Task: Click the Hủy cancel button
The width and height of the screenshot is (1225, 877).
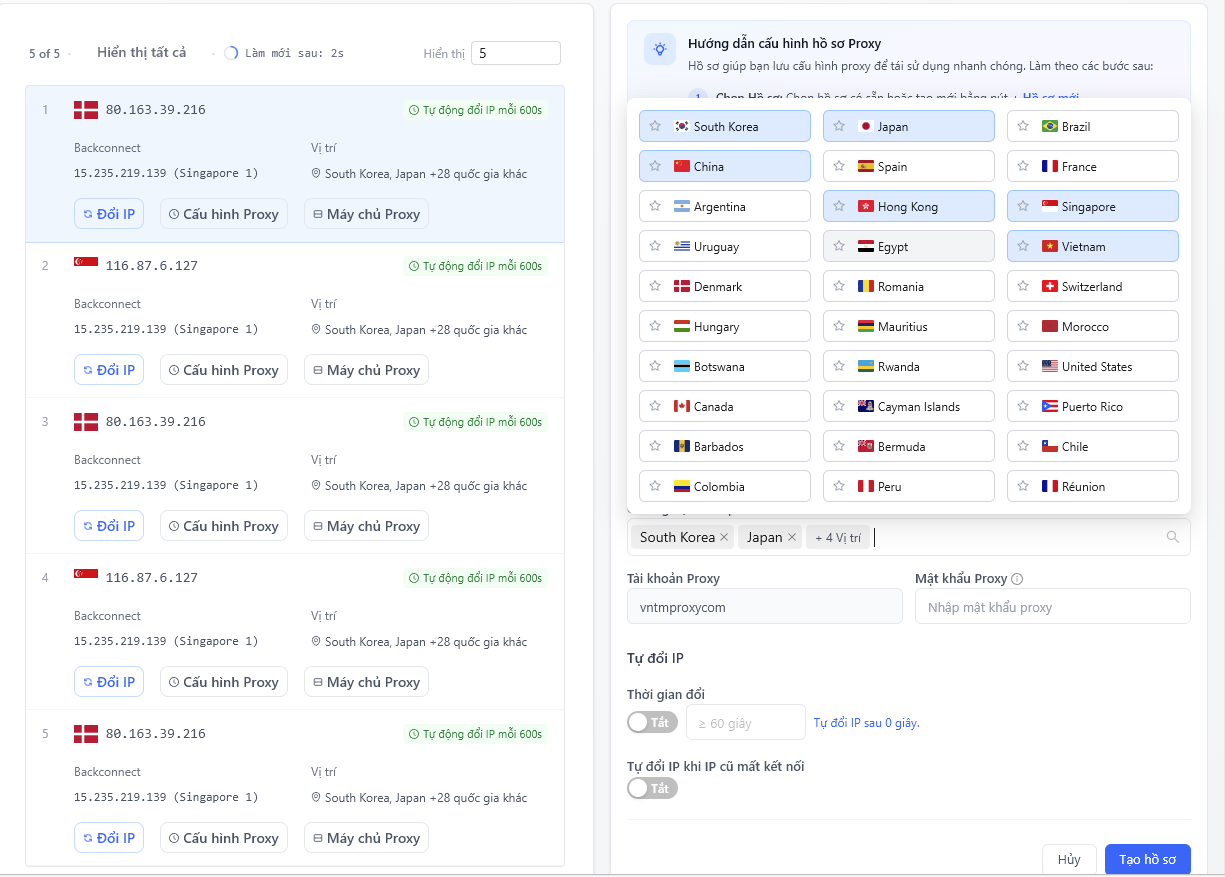Action: point(1068,860)
